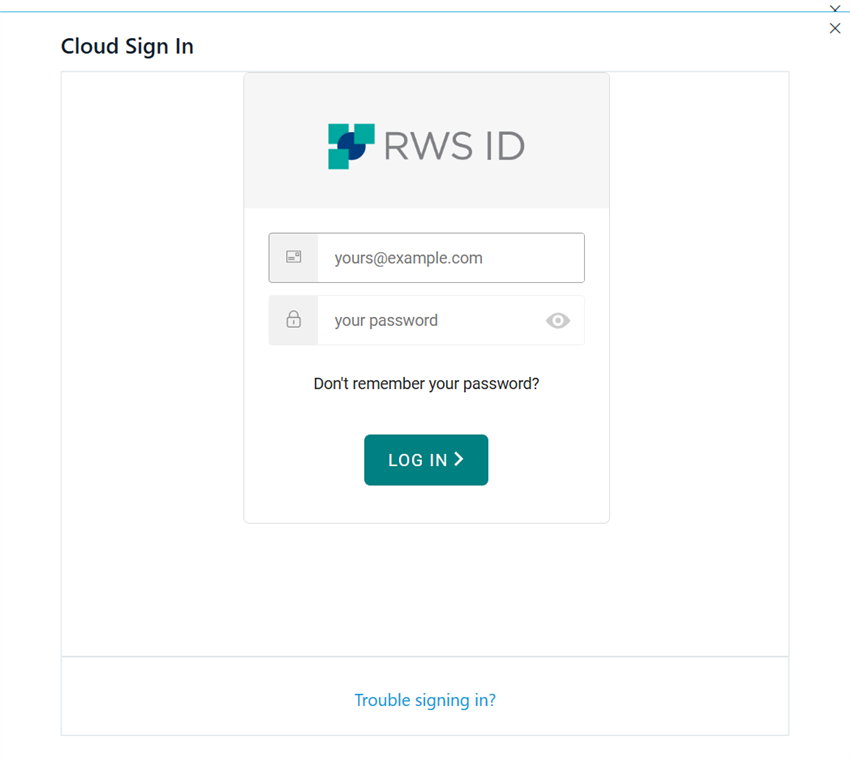Click the LOG IN button
Image resolution: width=850 pixels, height=761 pixels.
click(426, 460)
